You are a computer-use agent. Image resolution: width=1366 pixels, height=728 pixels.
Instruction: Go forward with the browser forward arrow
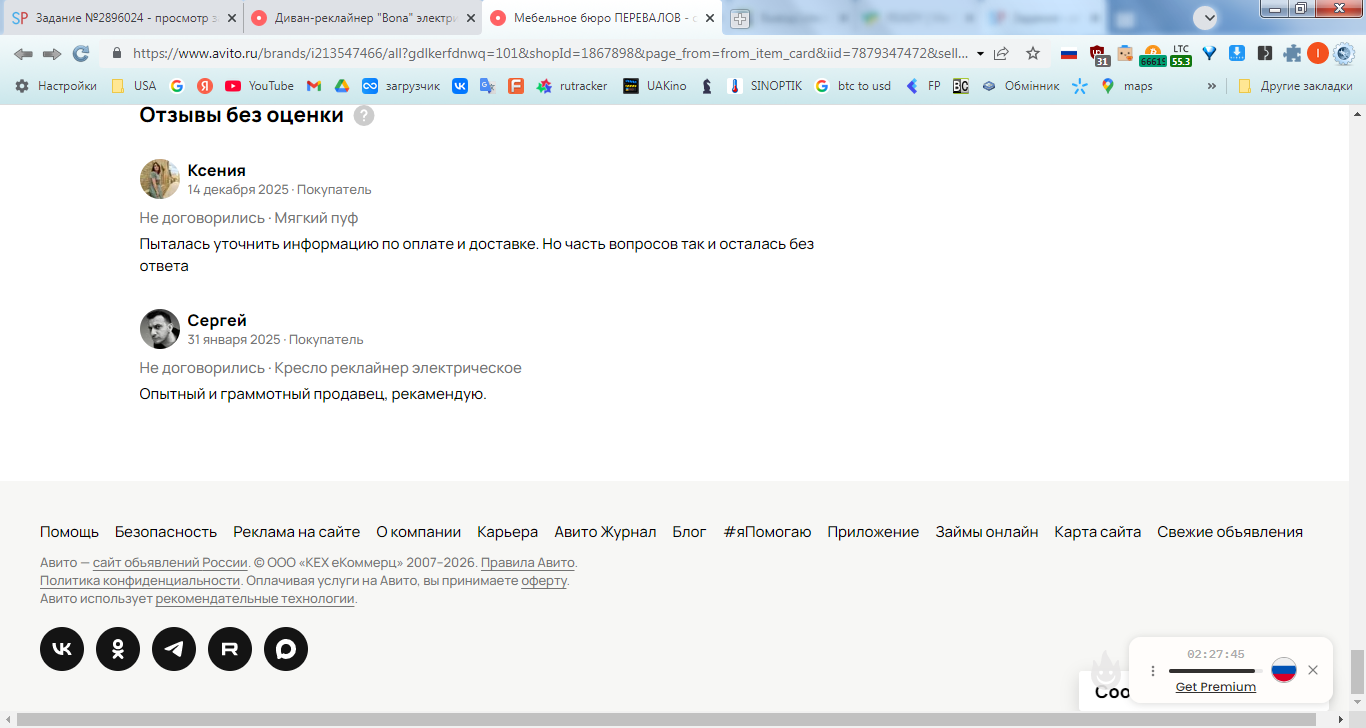[52, 54]
